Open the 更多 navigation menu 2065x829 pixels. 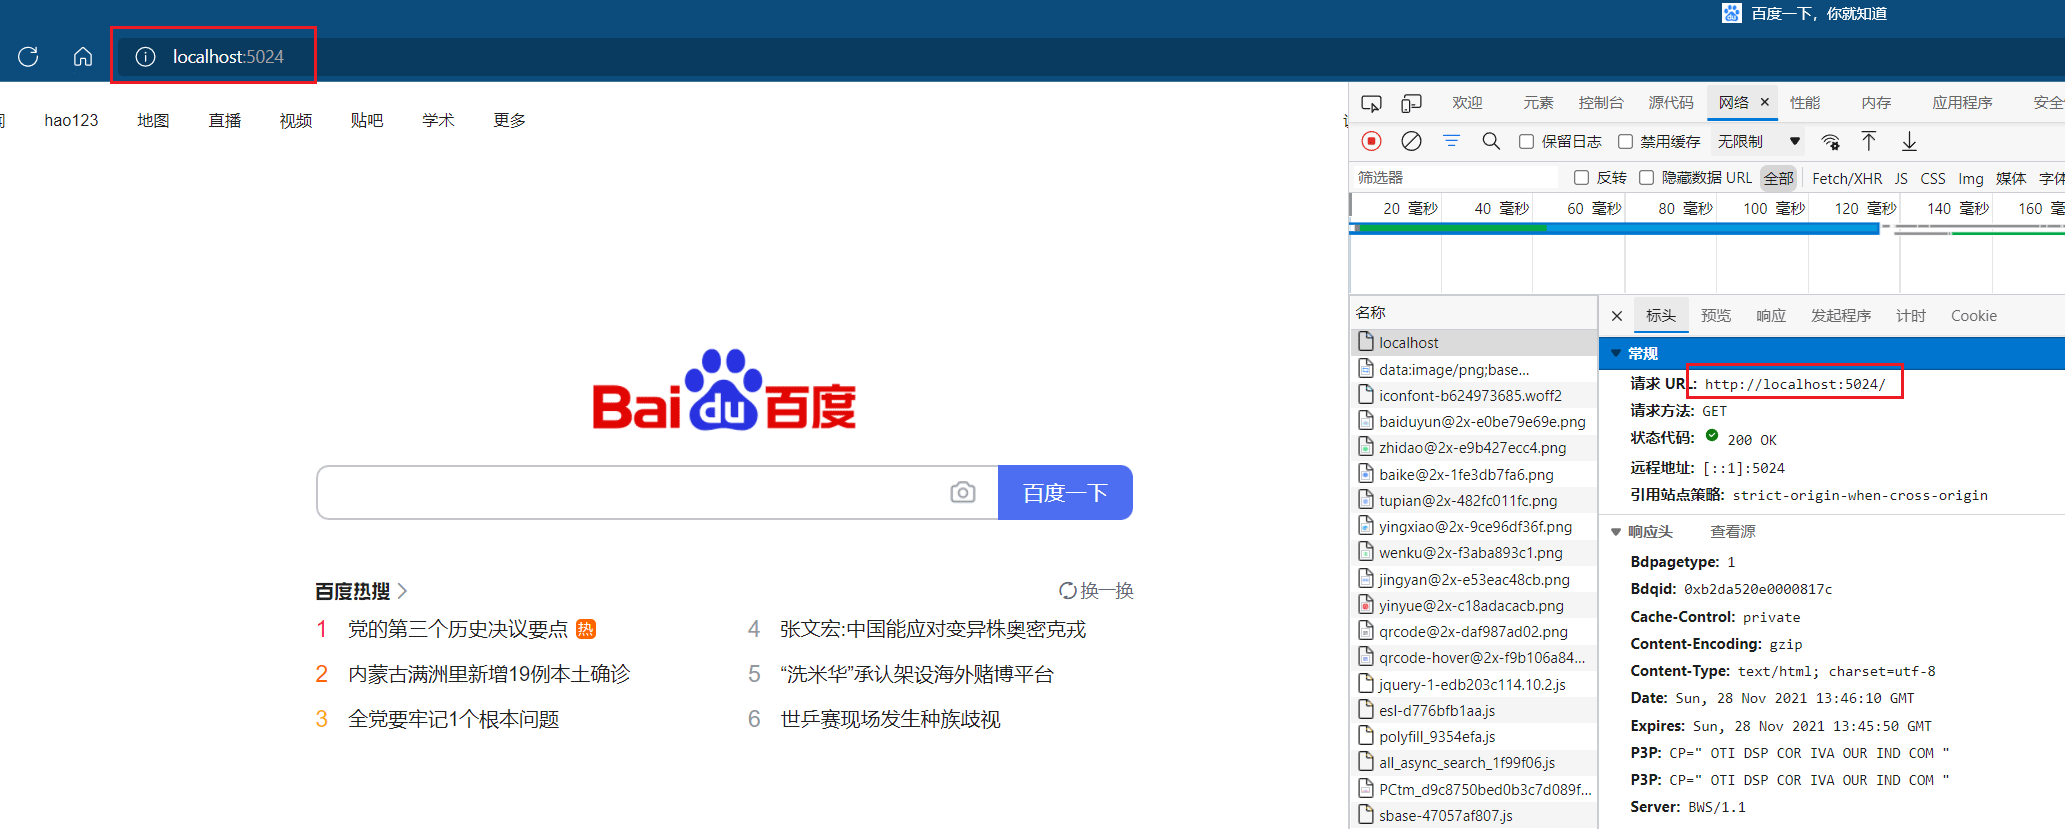[509, 121]
